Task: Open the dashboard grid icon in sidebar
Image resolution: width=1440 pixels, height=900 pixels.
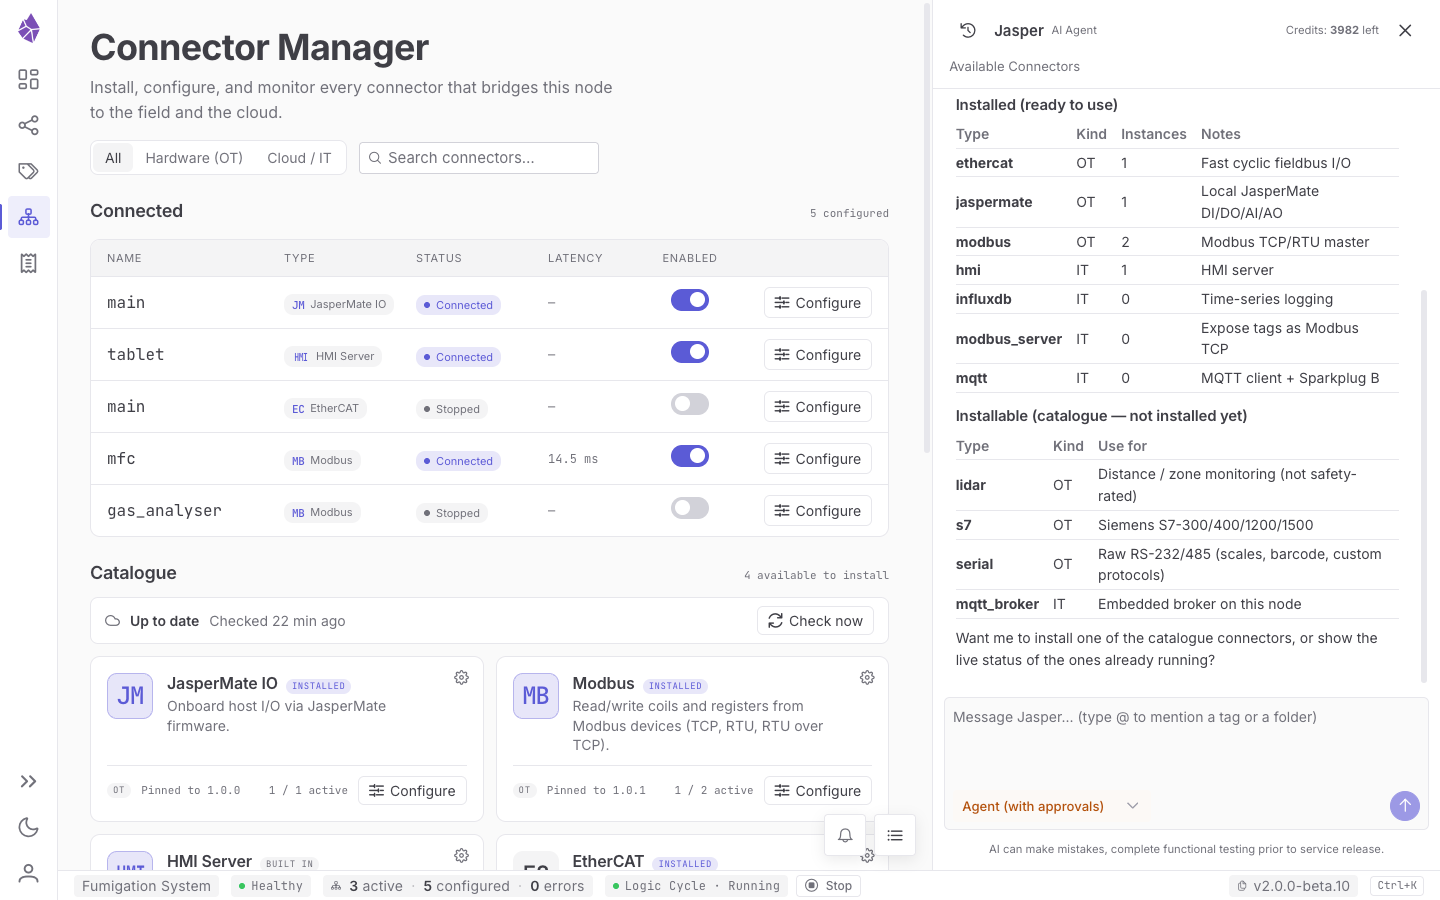Action: 29,79
